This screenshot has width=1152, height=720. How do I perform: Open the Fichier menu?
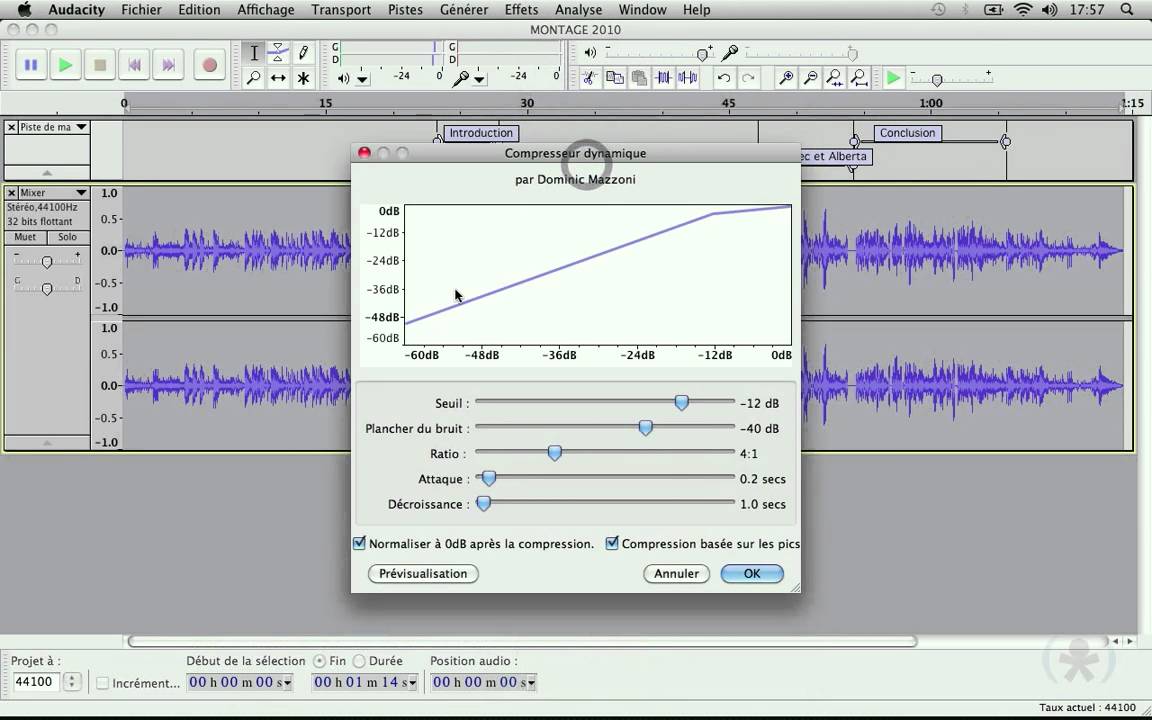pyautogui.click(x=141, y=10)
